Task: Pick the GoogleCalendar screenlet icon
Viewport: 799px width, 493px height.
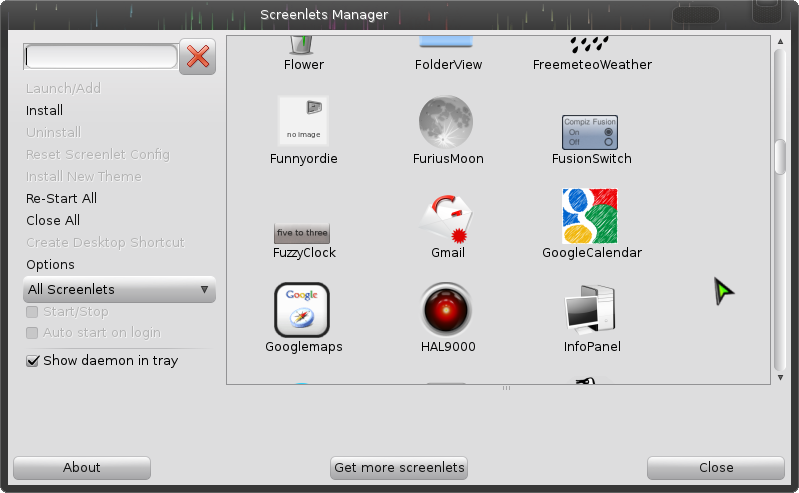Action: coord(590,216)
